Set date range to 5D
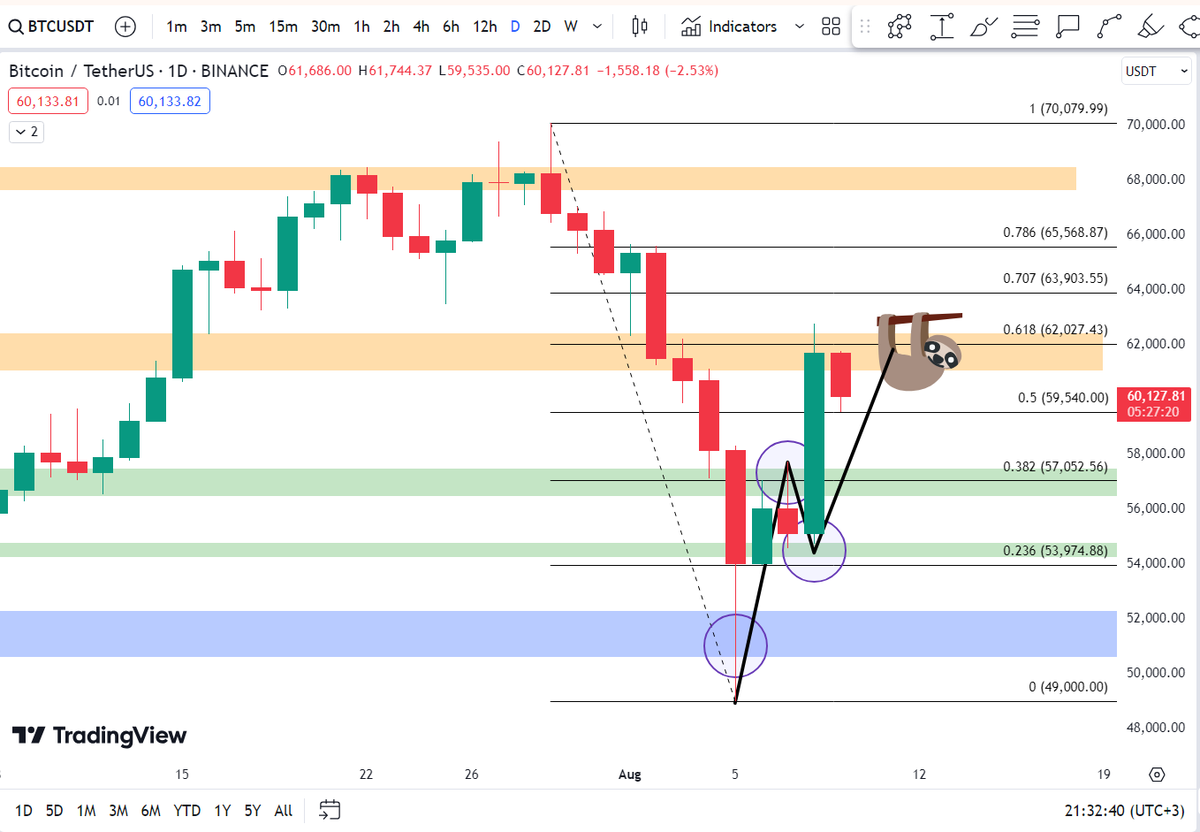Image resolution: width=1200 pixels, height=832 pixels. [54, 810]
